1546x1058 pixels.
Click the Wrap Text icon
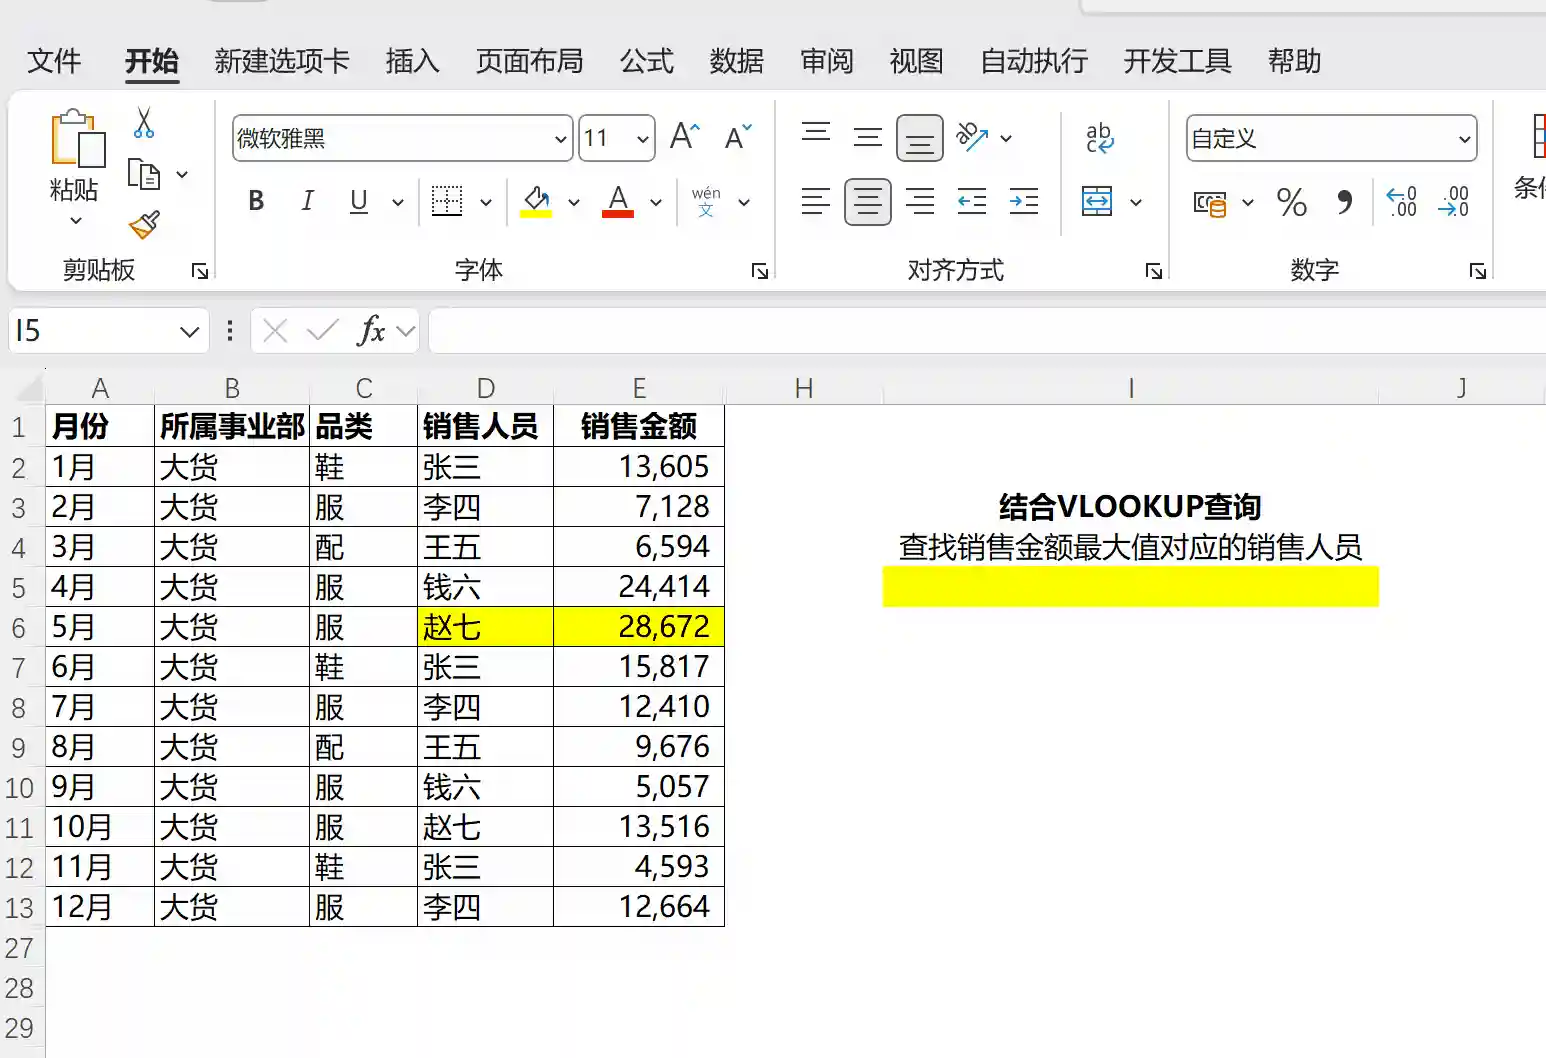click(x=1099, y=138)
